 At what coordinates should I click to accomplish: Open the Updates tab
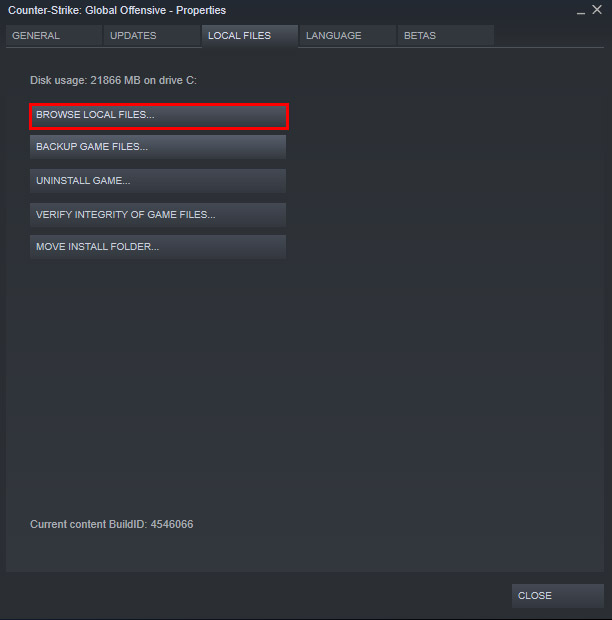click(x=152, y=36)
